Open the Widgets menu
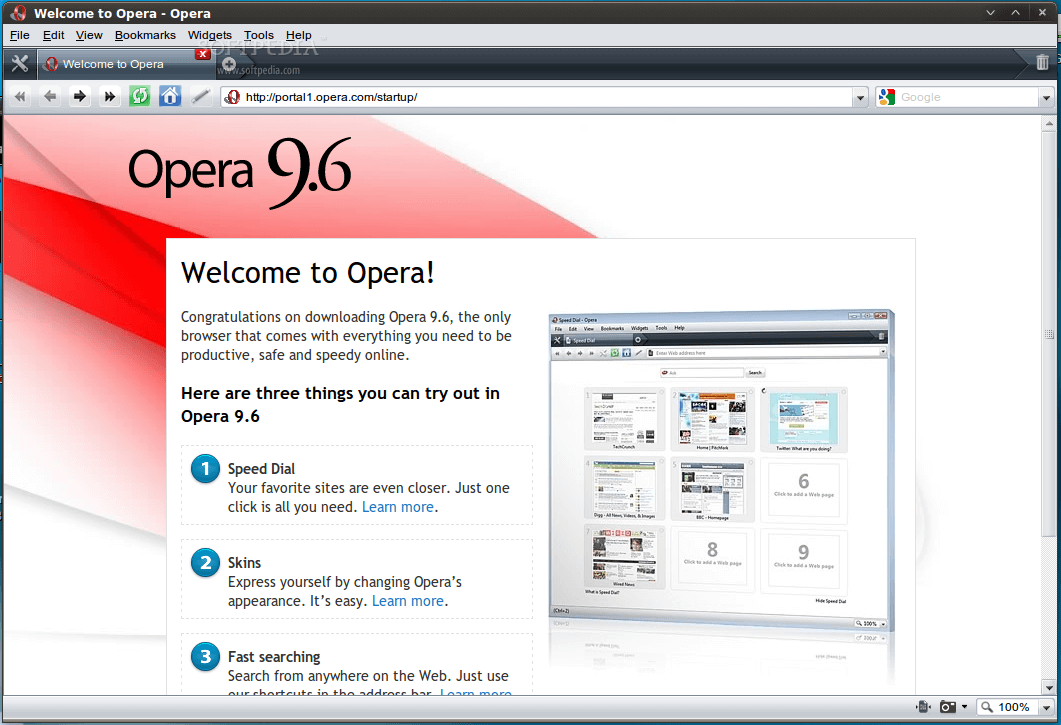The image size is (1061, 725). click(x=209, y=35)
